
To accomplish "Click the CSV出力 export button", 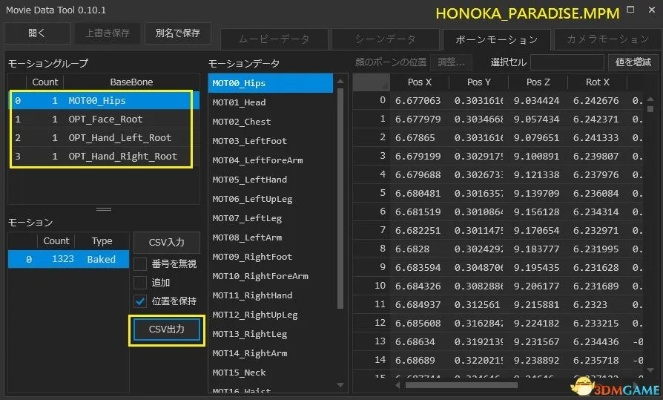I will tap(167, 329).
